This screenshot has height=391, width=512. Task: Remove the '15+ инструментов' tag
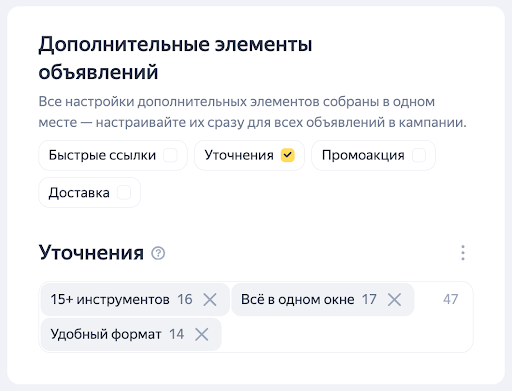(x=210, y=299)
